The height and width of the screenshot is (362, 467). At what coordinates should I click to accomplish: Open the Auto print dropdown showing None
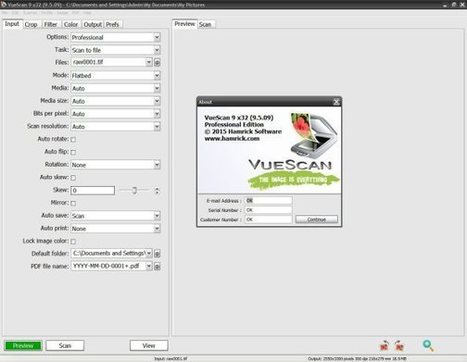(115, 228)
